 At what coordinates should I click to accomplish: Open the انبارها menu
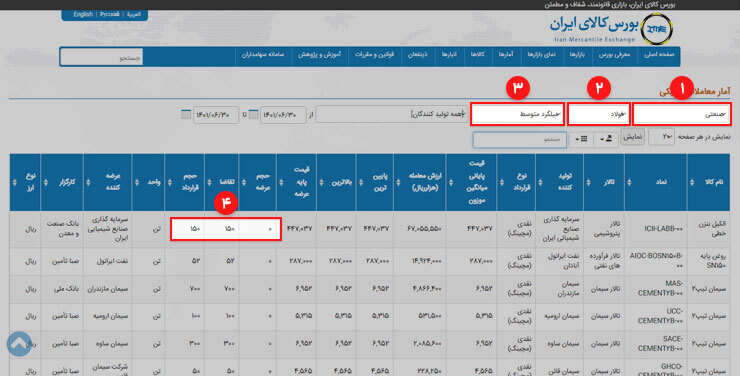[449, 55]
